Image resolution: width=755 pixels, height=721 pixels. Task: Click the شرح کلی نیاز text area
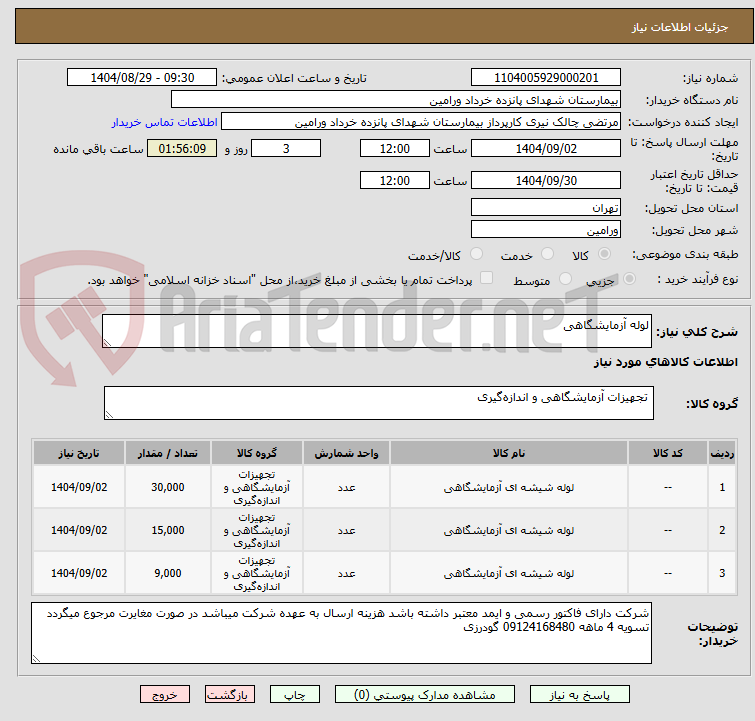pos(377,331)
